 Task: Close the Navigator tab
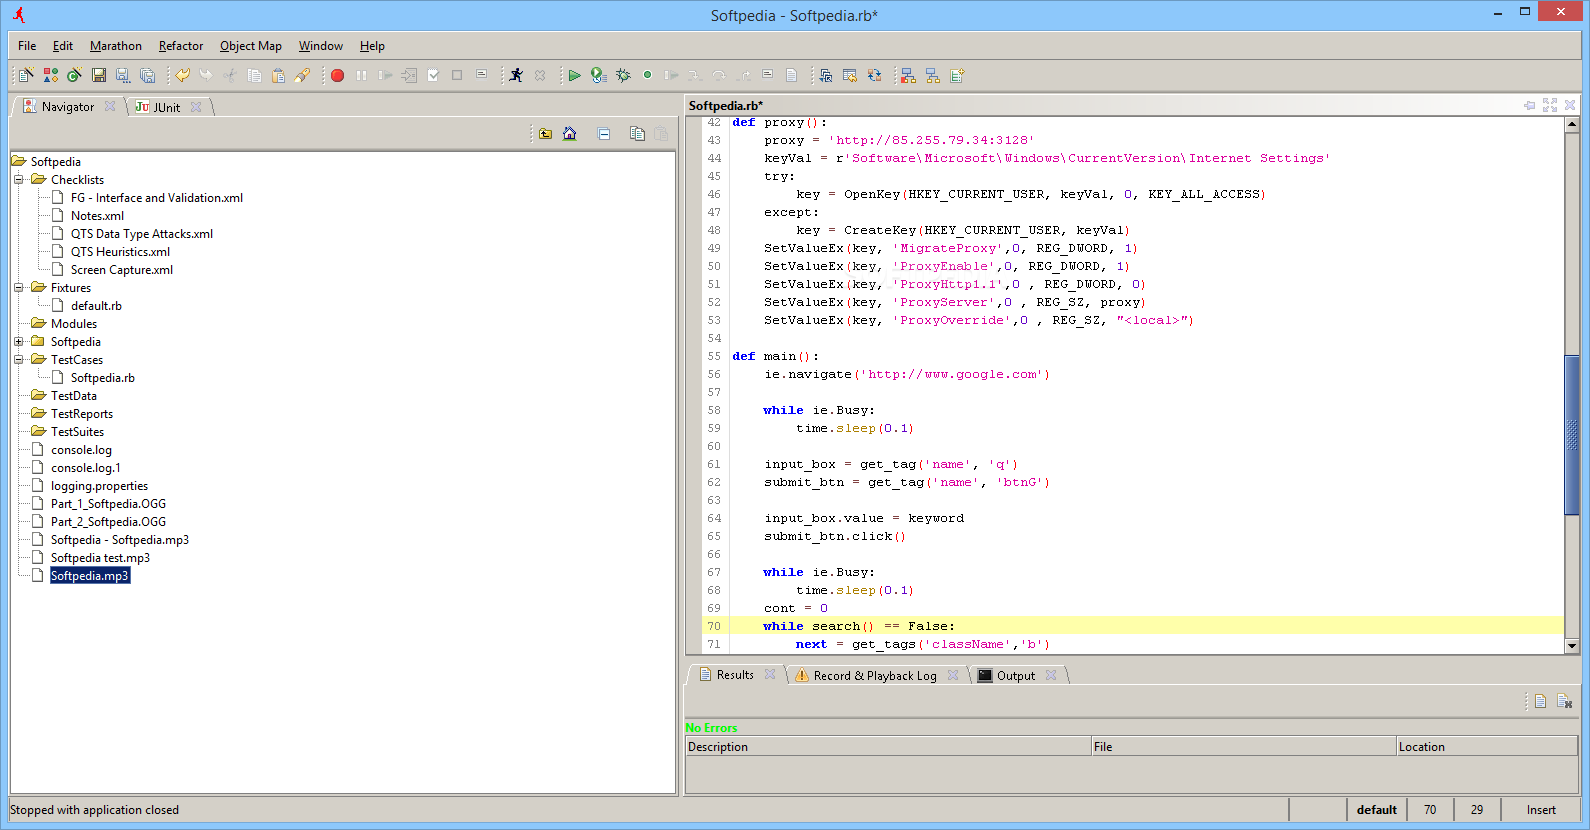coord(110,106)
